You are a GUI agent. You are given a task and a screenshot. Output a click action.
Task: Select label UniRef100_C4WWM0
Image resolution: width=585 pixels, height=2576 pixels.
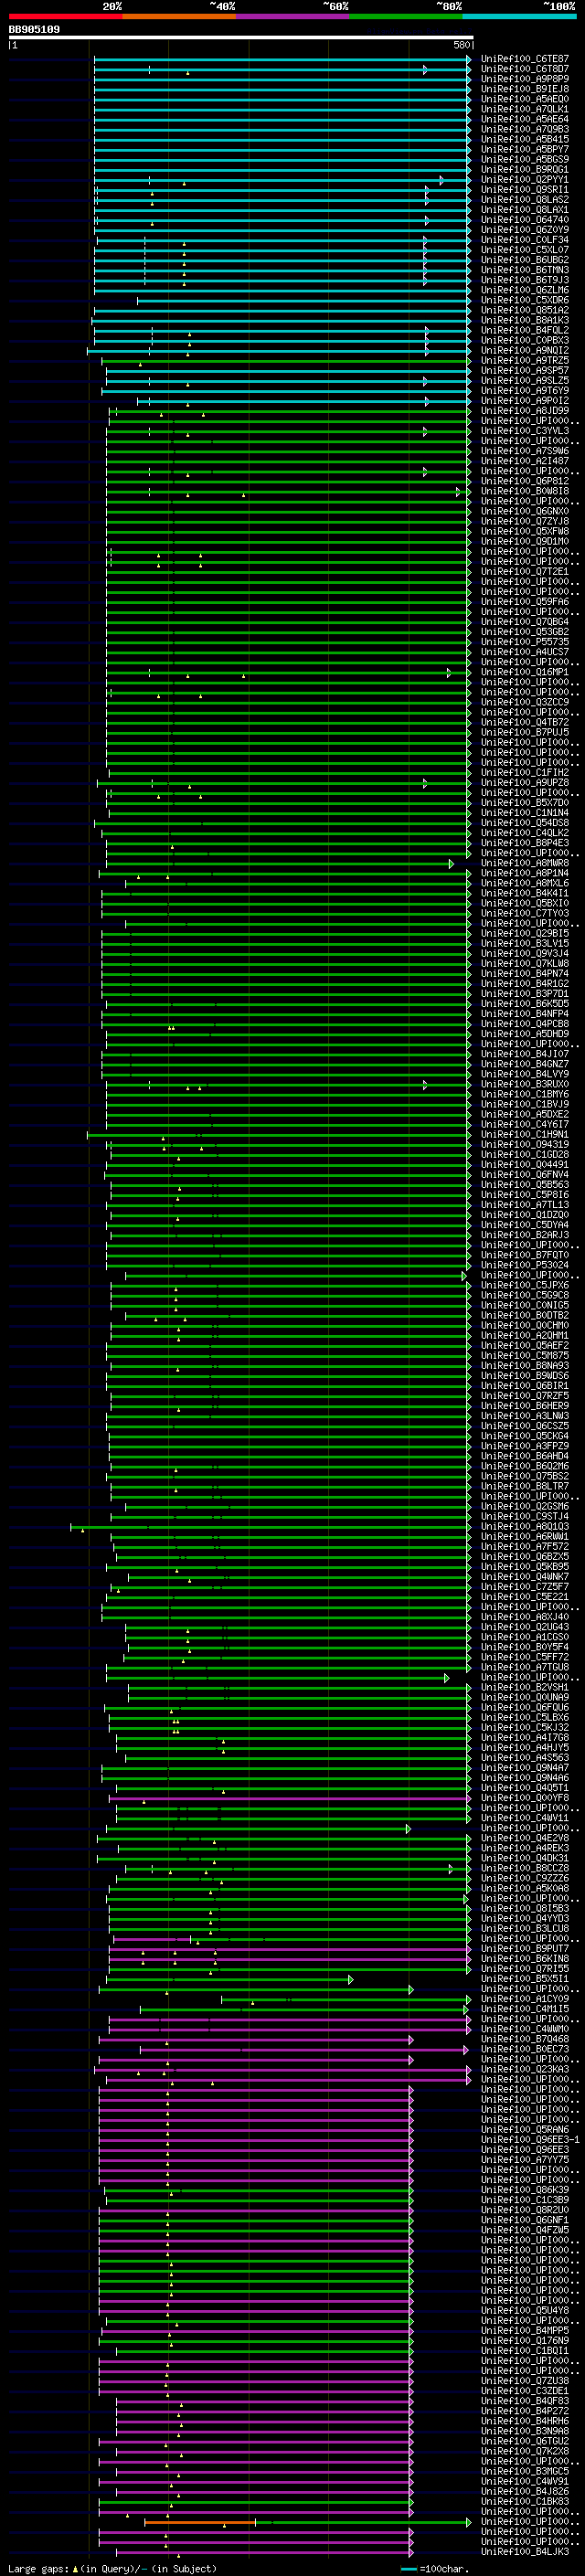524,2029
